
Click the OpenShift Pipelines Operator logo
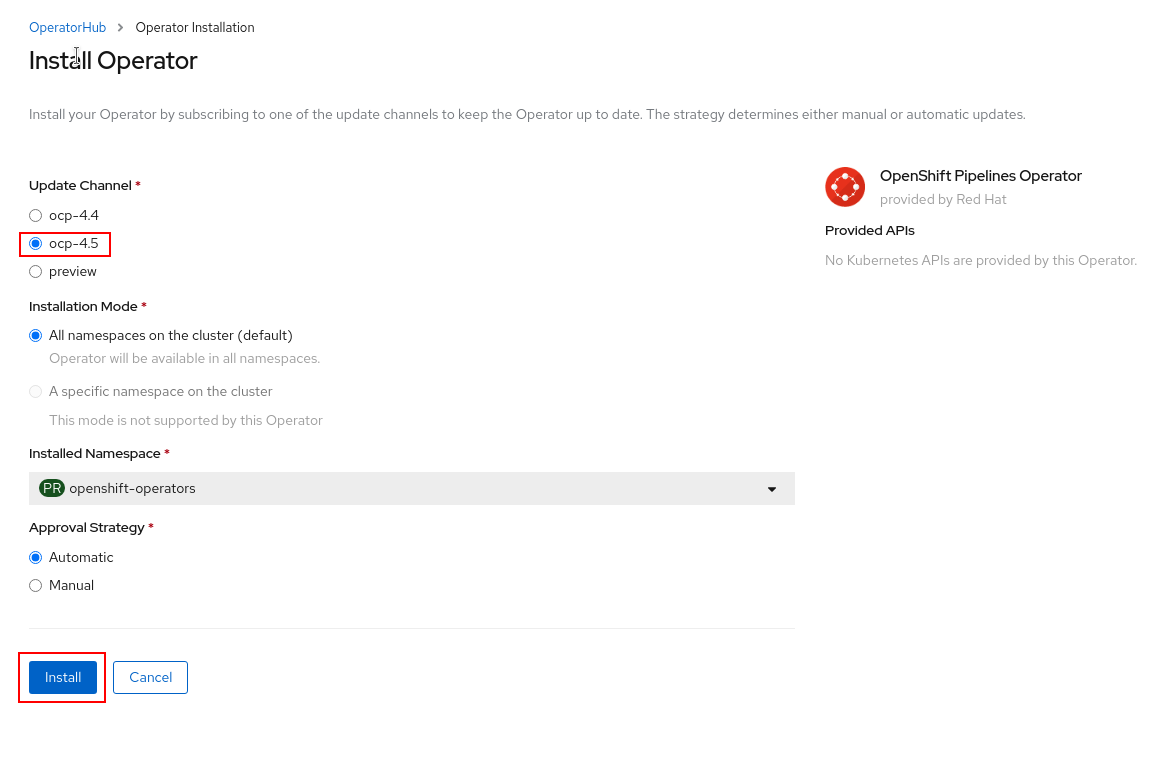(845, 187)
